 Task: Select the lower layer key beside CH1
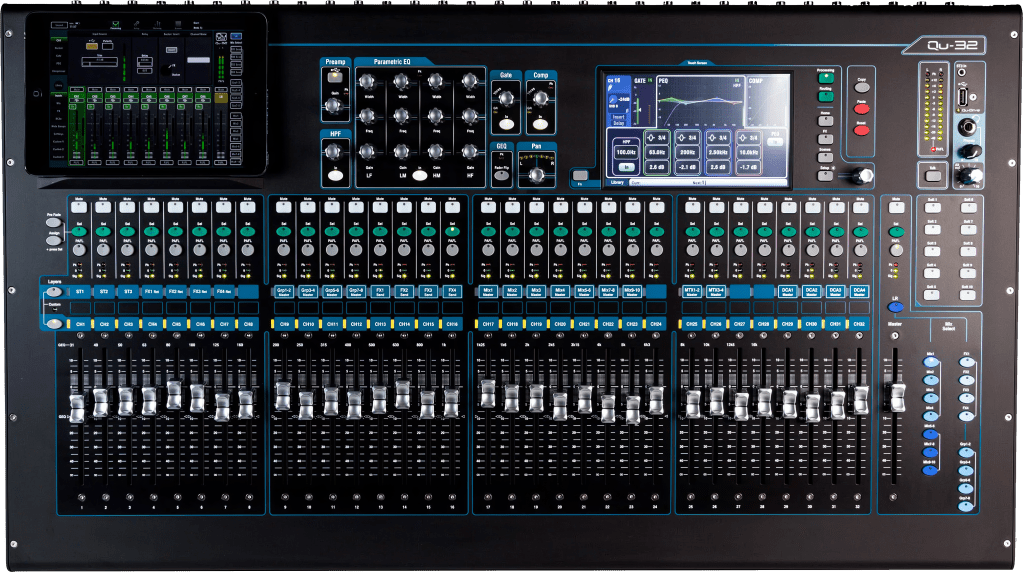54,324
